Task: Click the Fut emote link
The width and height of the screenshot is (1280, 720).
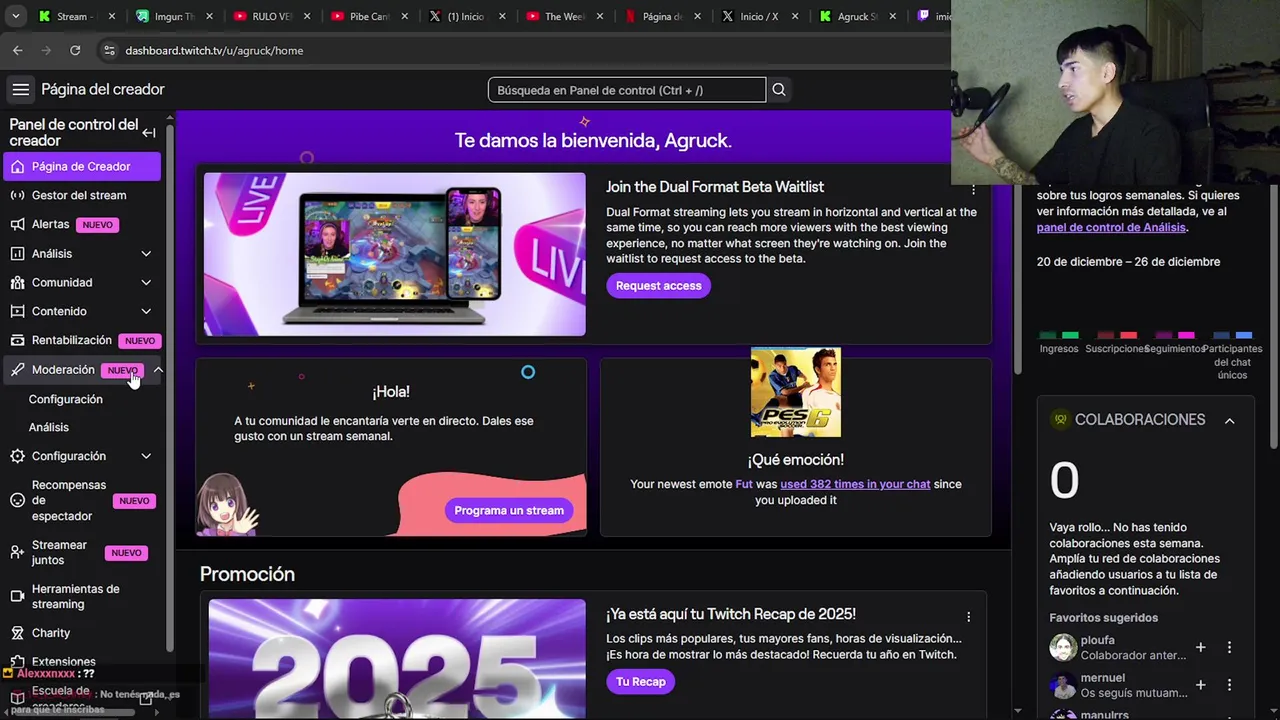Action: (x=744, y=484)
